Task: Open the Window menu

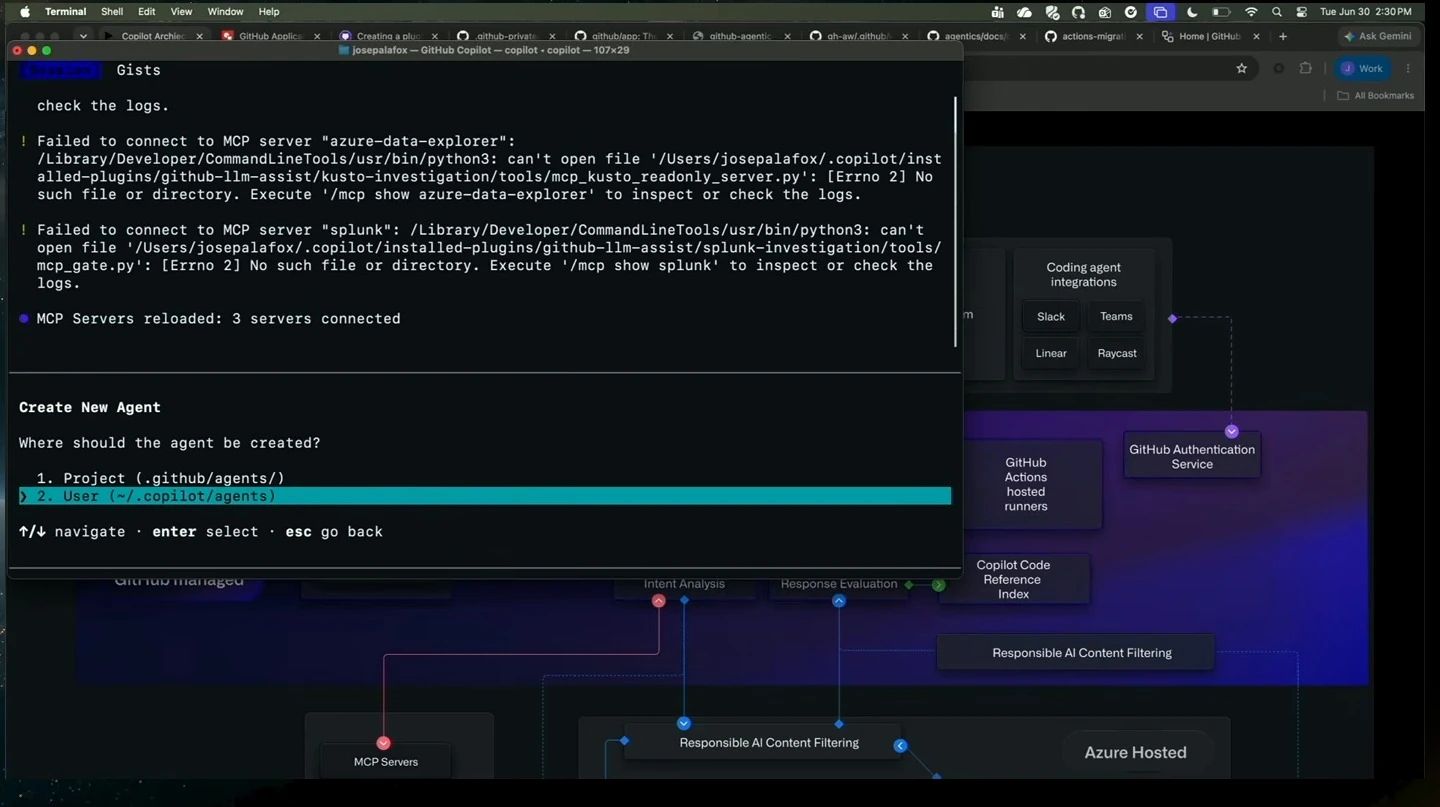Action: click(225, 11)
